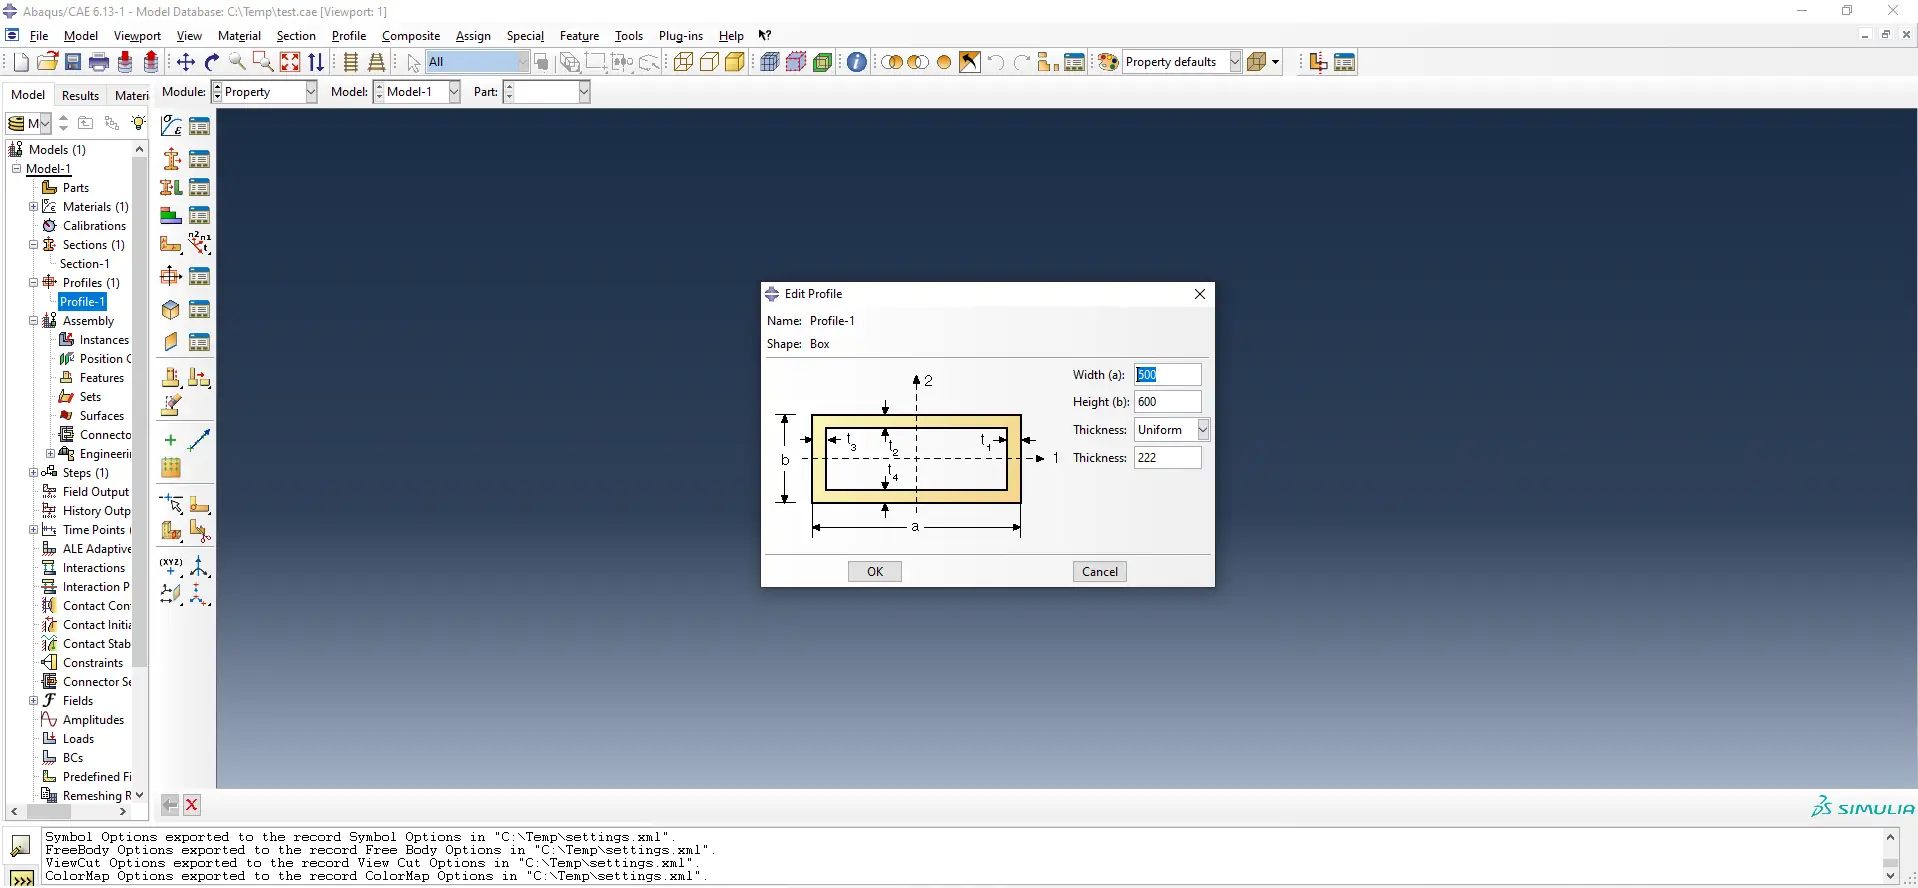
Task: Click the Assign Section icon
Action: [171, 187]
